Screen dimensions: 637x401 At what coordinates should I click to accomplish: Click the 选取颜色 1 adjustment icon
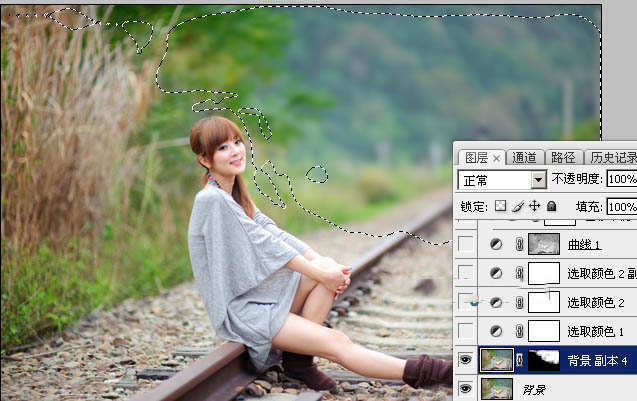496,332
